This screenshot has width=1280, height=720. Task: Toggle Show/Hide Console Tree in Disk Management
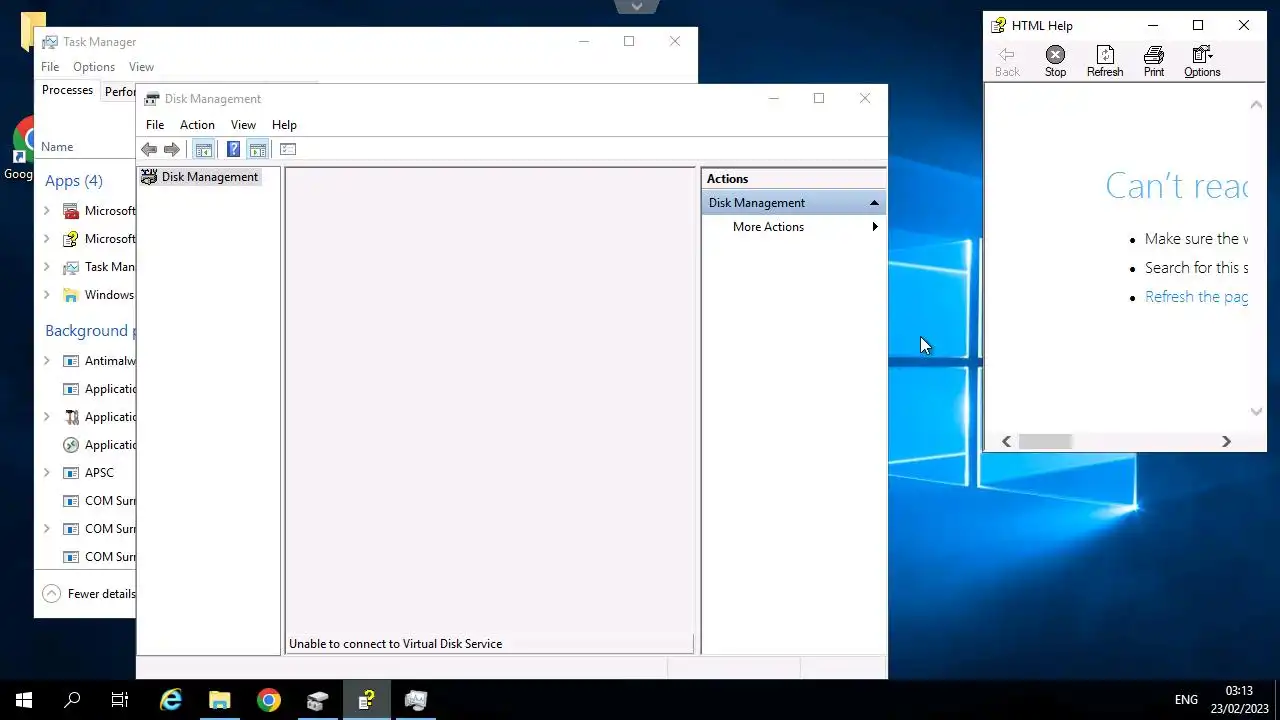coord(203,149)
